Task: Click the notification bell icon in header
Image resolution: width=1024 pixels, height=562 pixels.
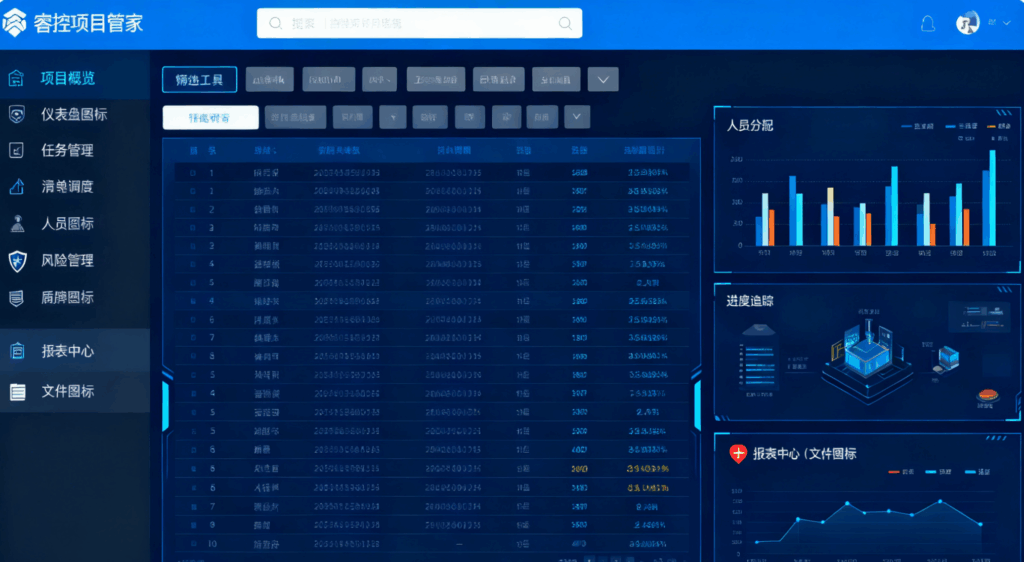Action: click(928, 24)
